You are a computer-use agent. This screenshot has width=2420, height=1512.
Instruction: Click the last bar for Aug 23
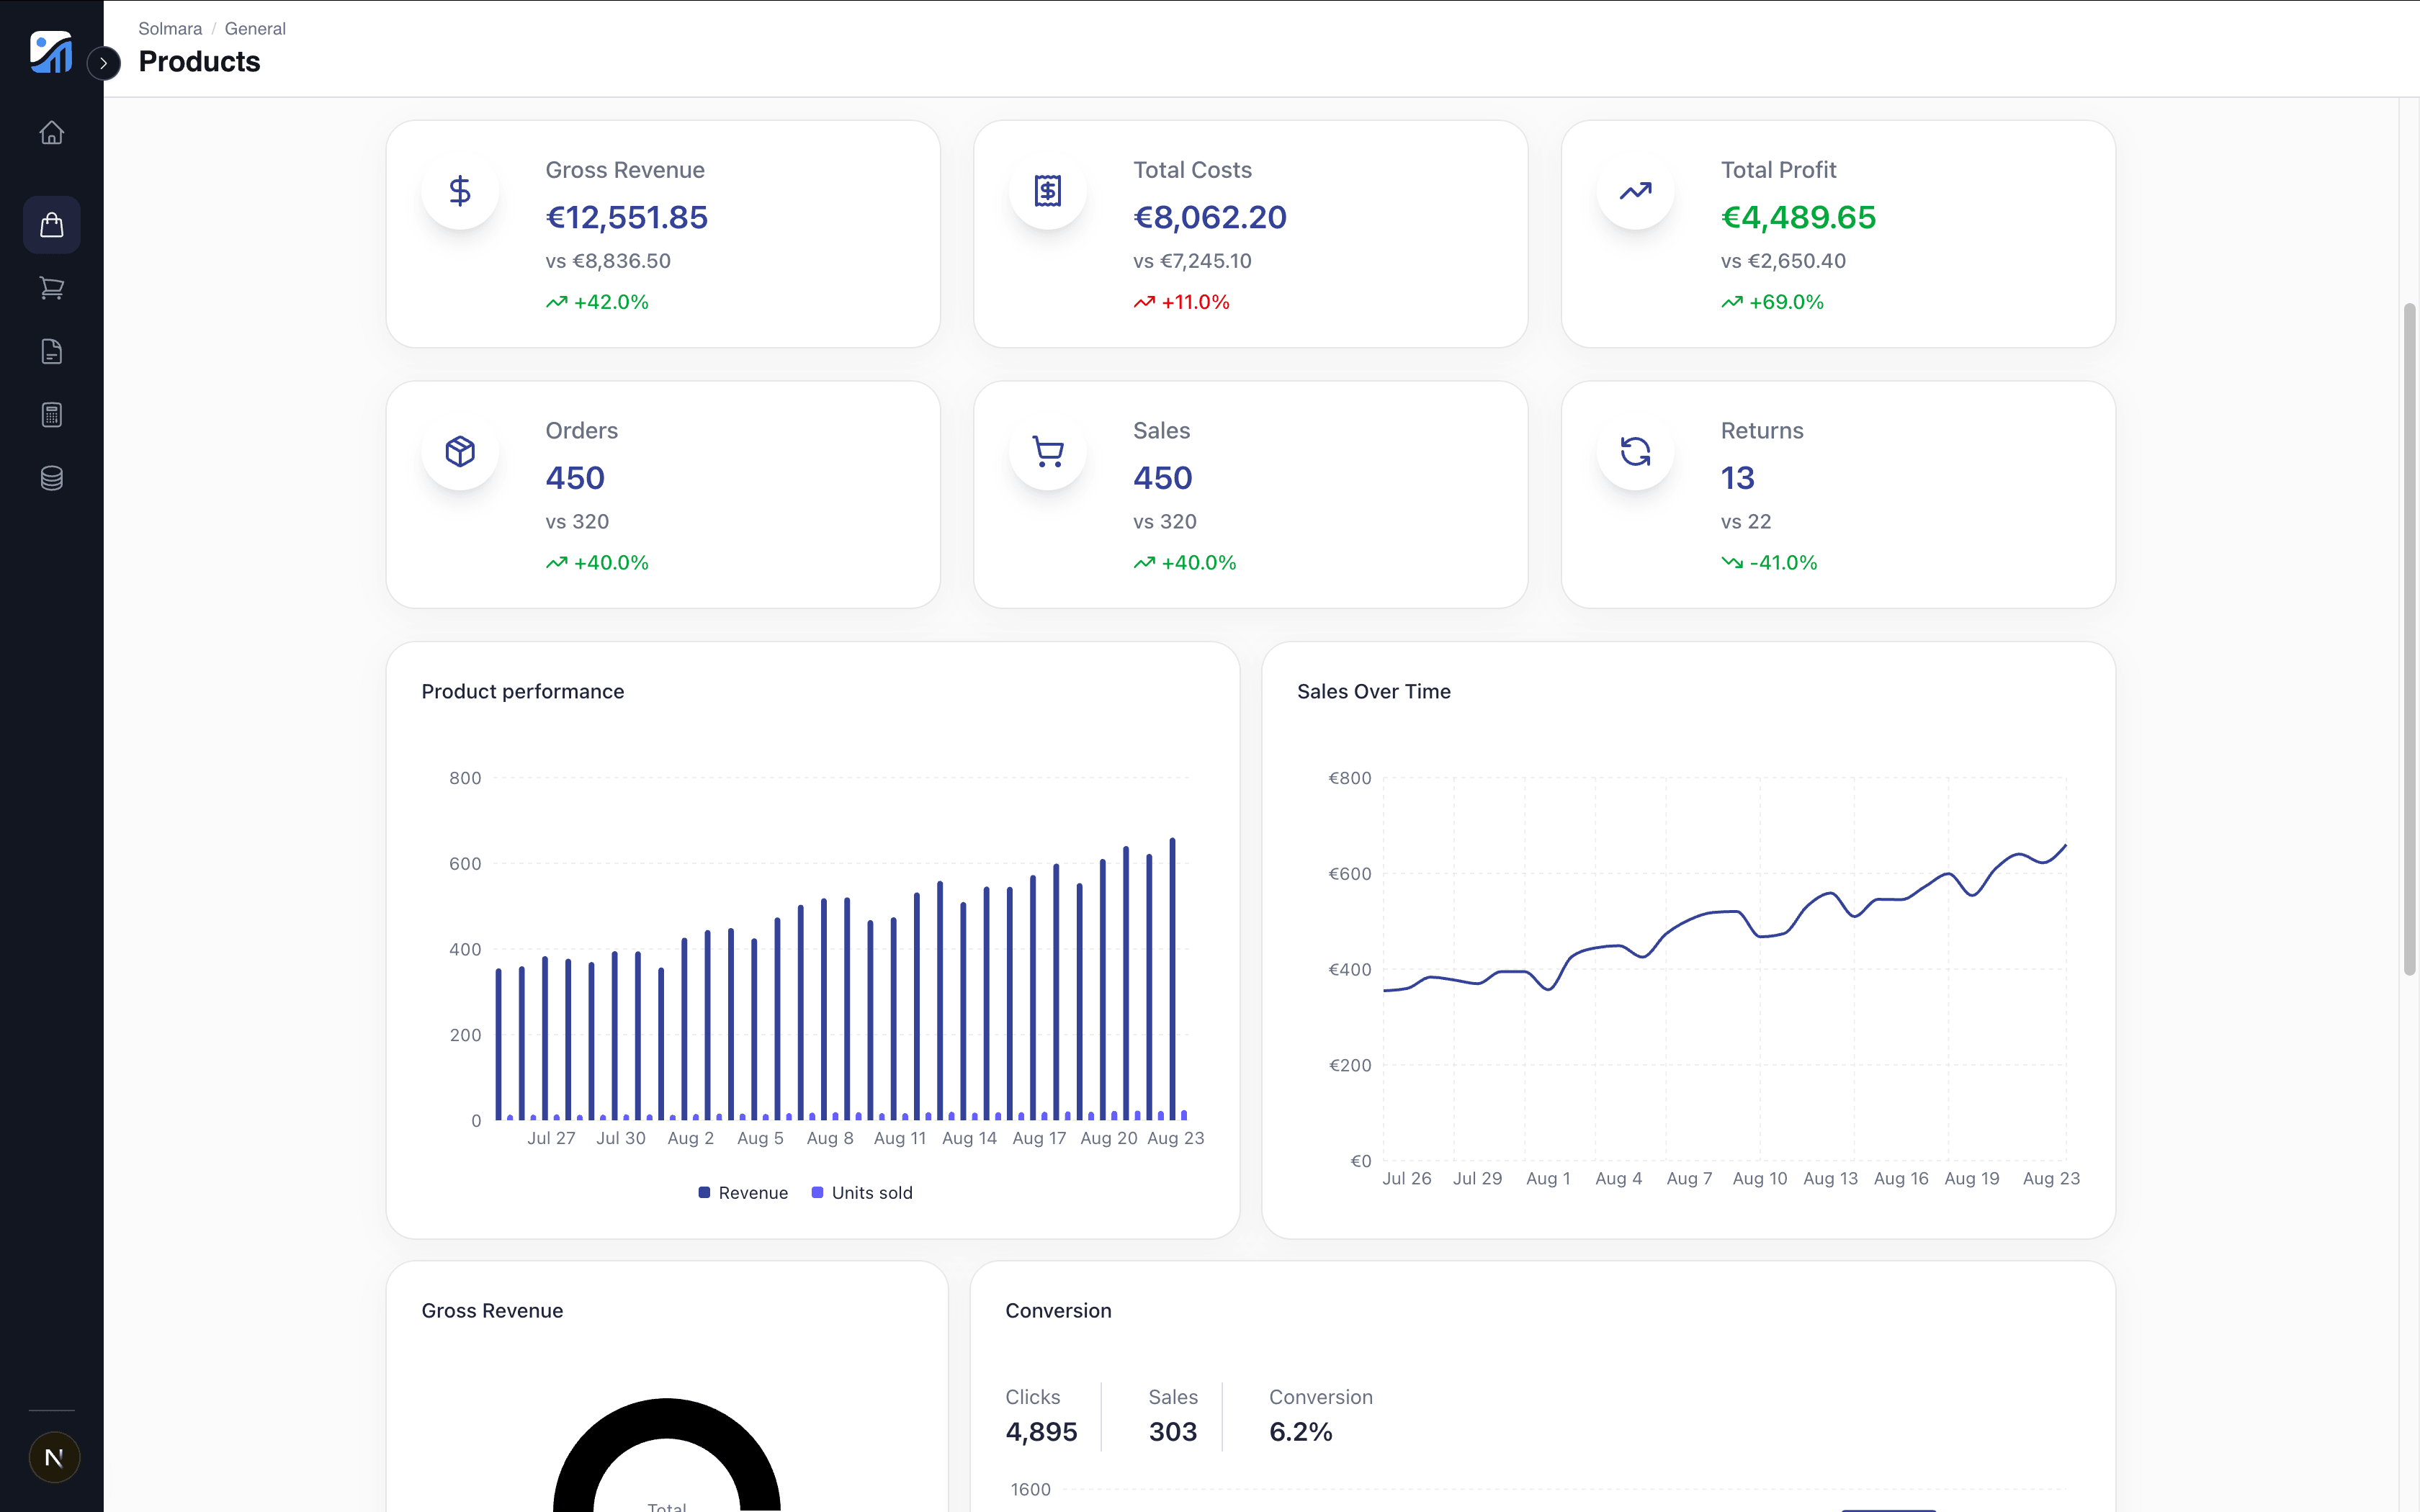tap(1173, 979)
